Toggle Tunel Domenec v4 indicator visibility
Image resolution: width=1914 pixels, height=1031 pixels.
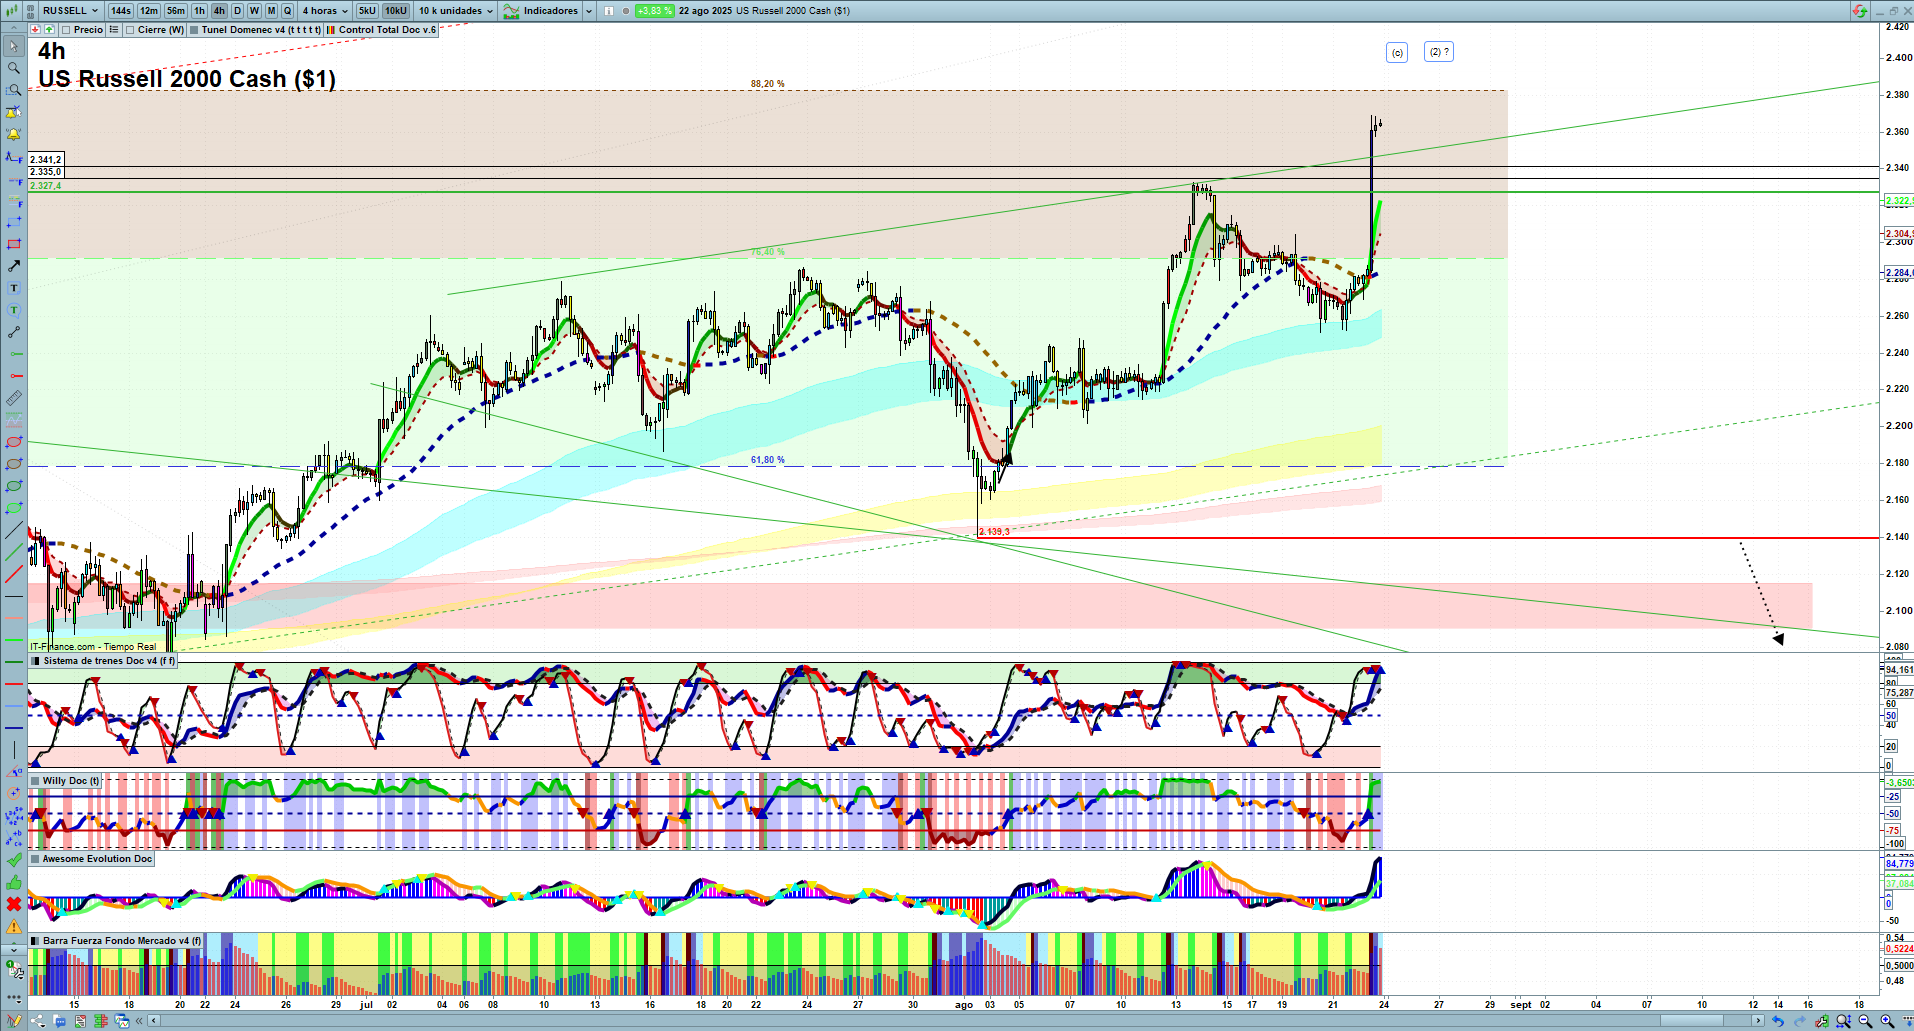tap(194, 30)
